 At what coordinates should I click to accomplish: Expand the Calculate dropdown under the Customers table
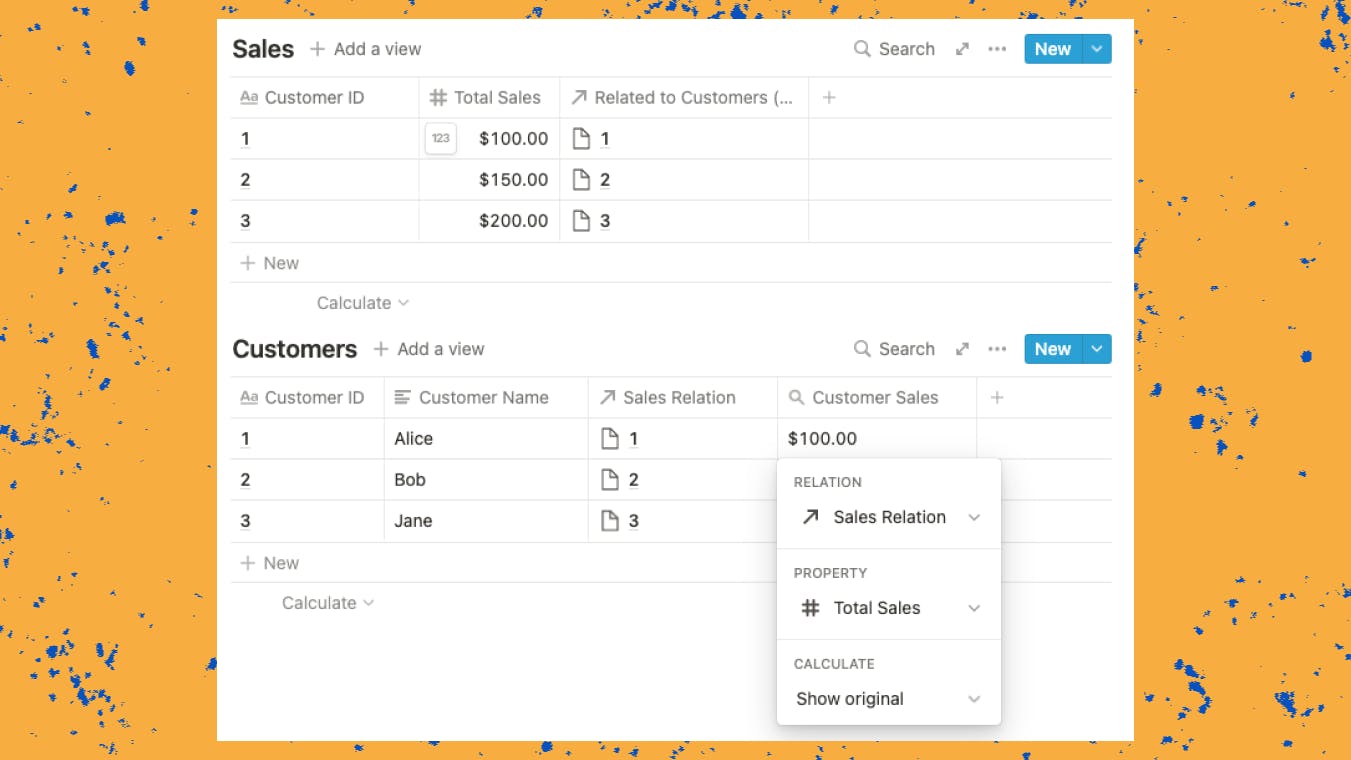pyautogui.click(x=328, y=602)
